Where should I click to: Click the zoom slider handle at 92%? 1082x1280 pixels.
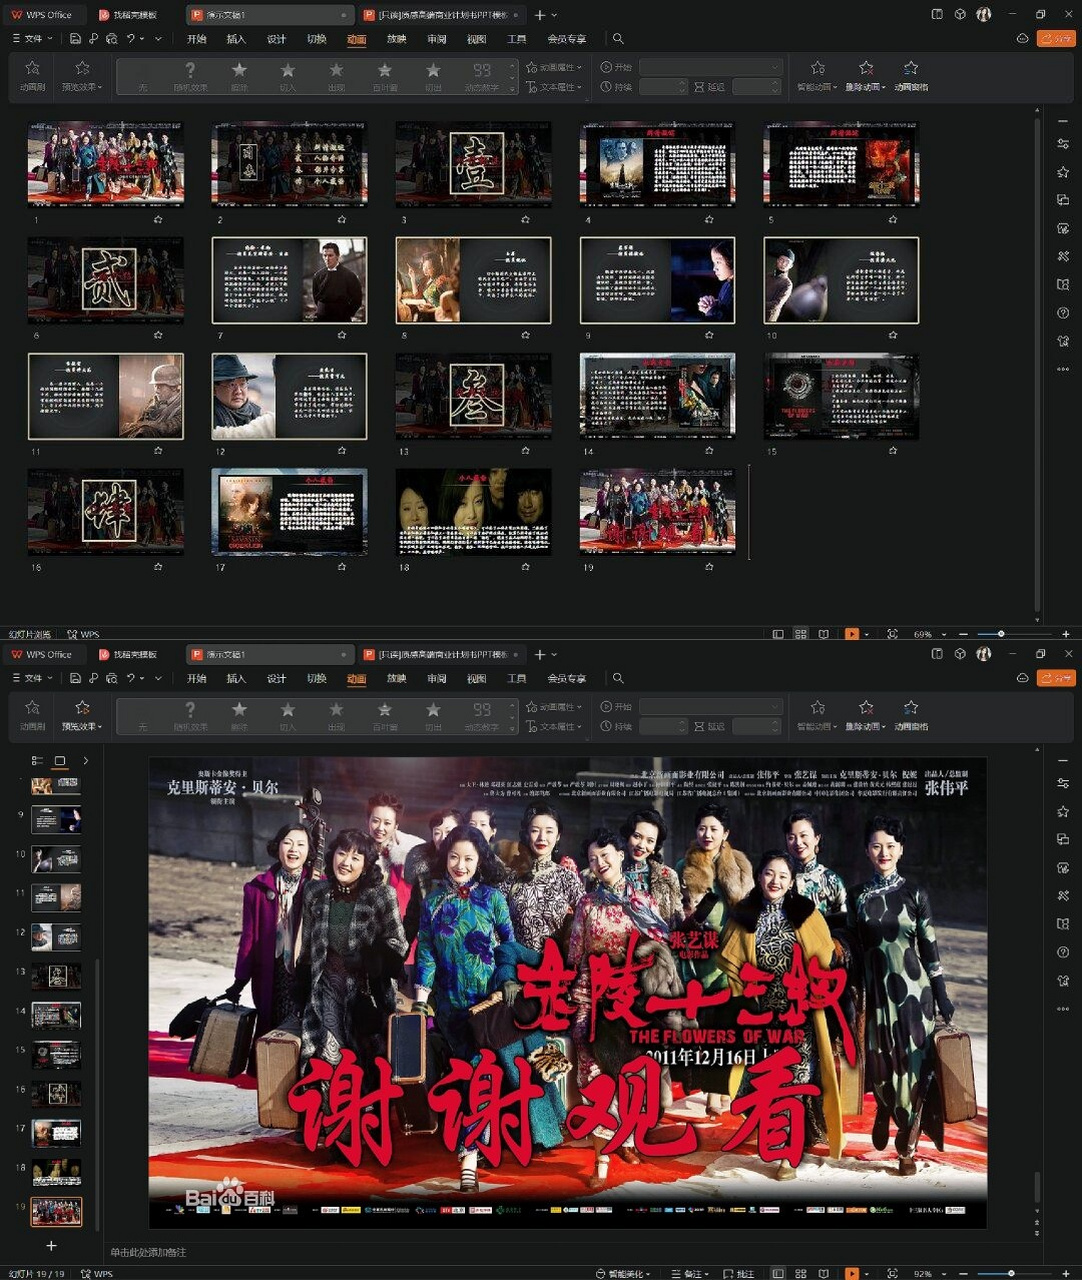1011,1274
